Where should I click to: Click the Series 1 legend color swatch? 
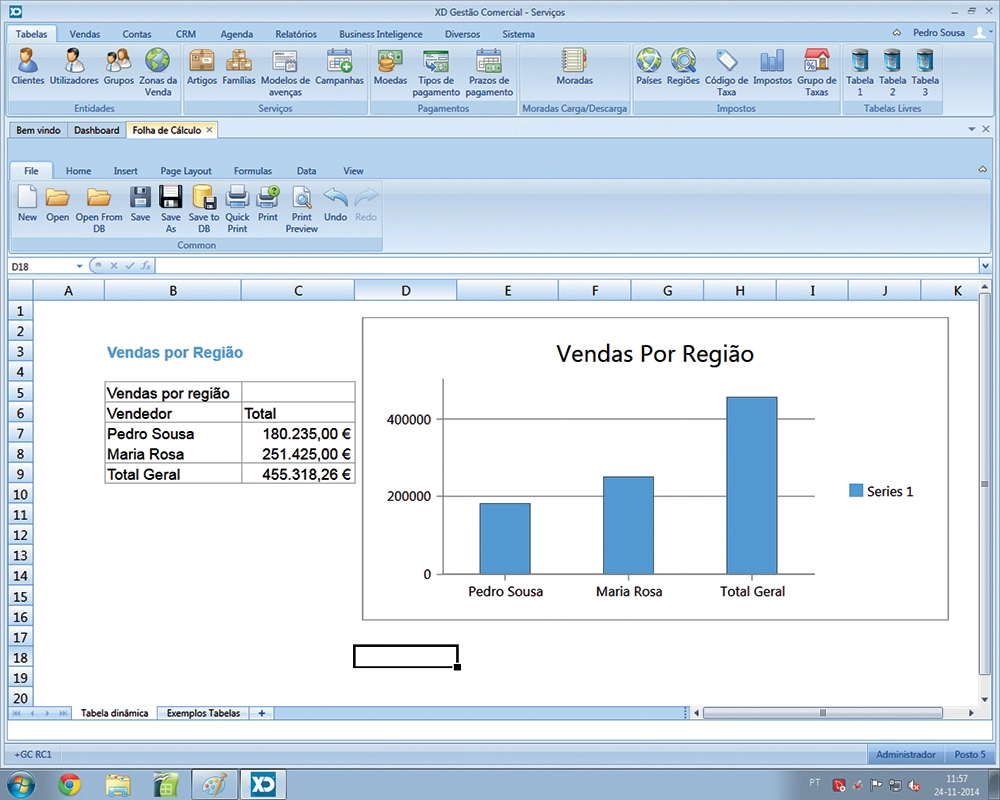tap(856, 491)
